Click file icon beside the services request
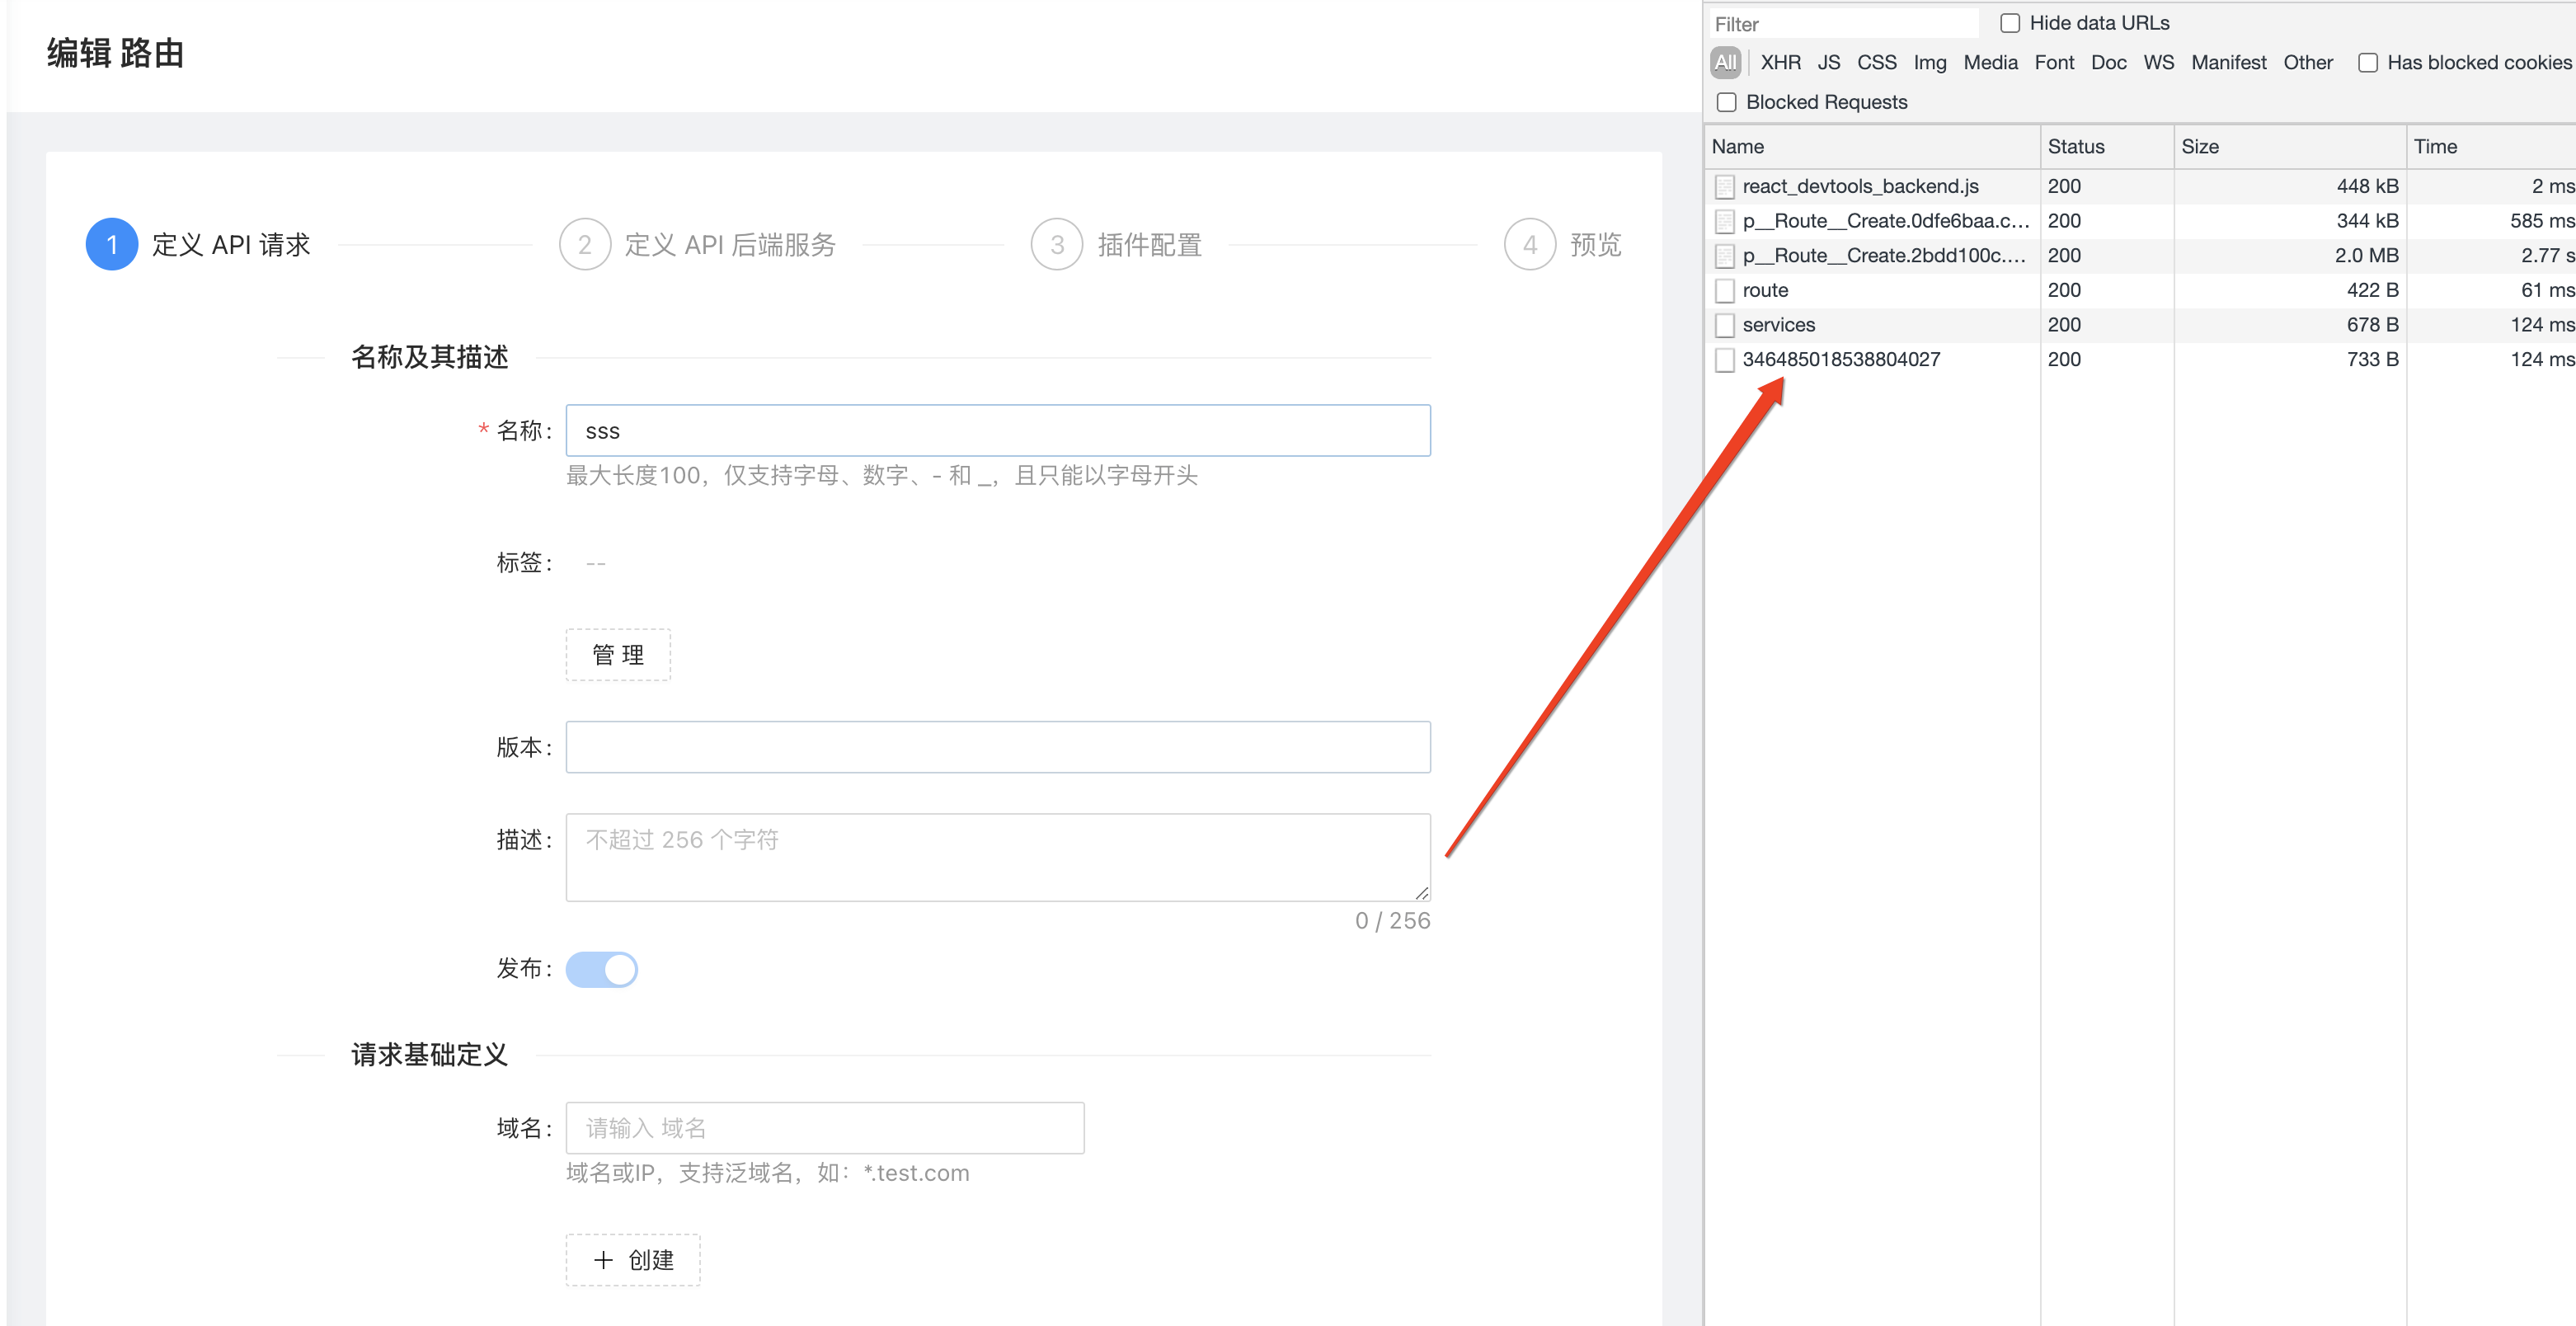 tap(1724, 325)
